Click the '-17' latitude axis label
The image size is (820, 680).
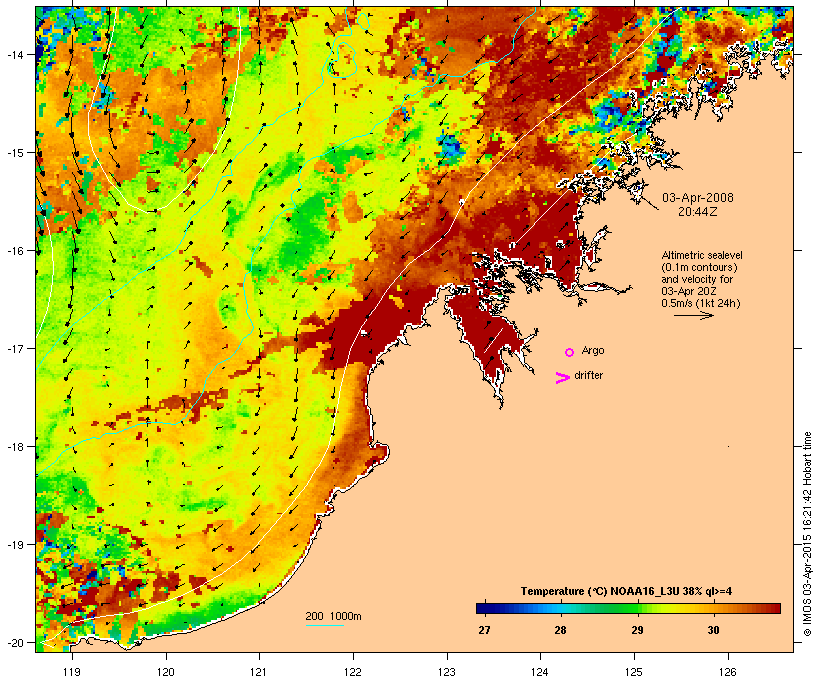(15, 348)
